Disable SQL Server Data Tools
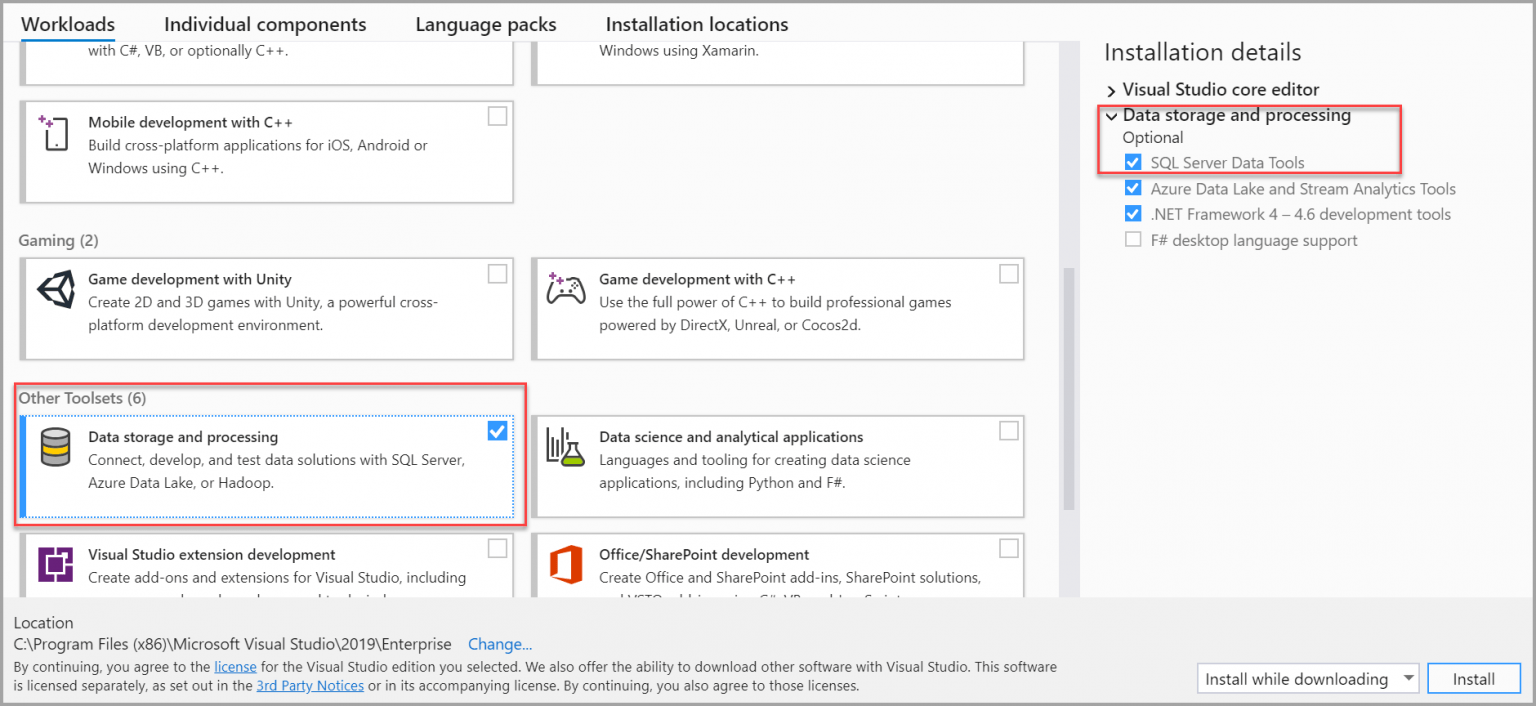 [1133, 162]
